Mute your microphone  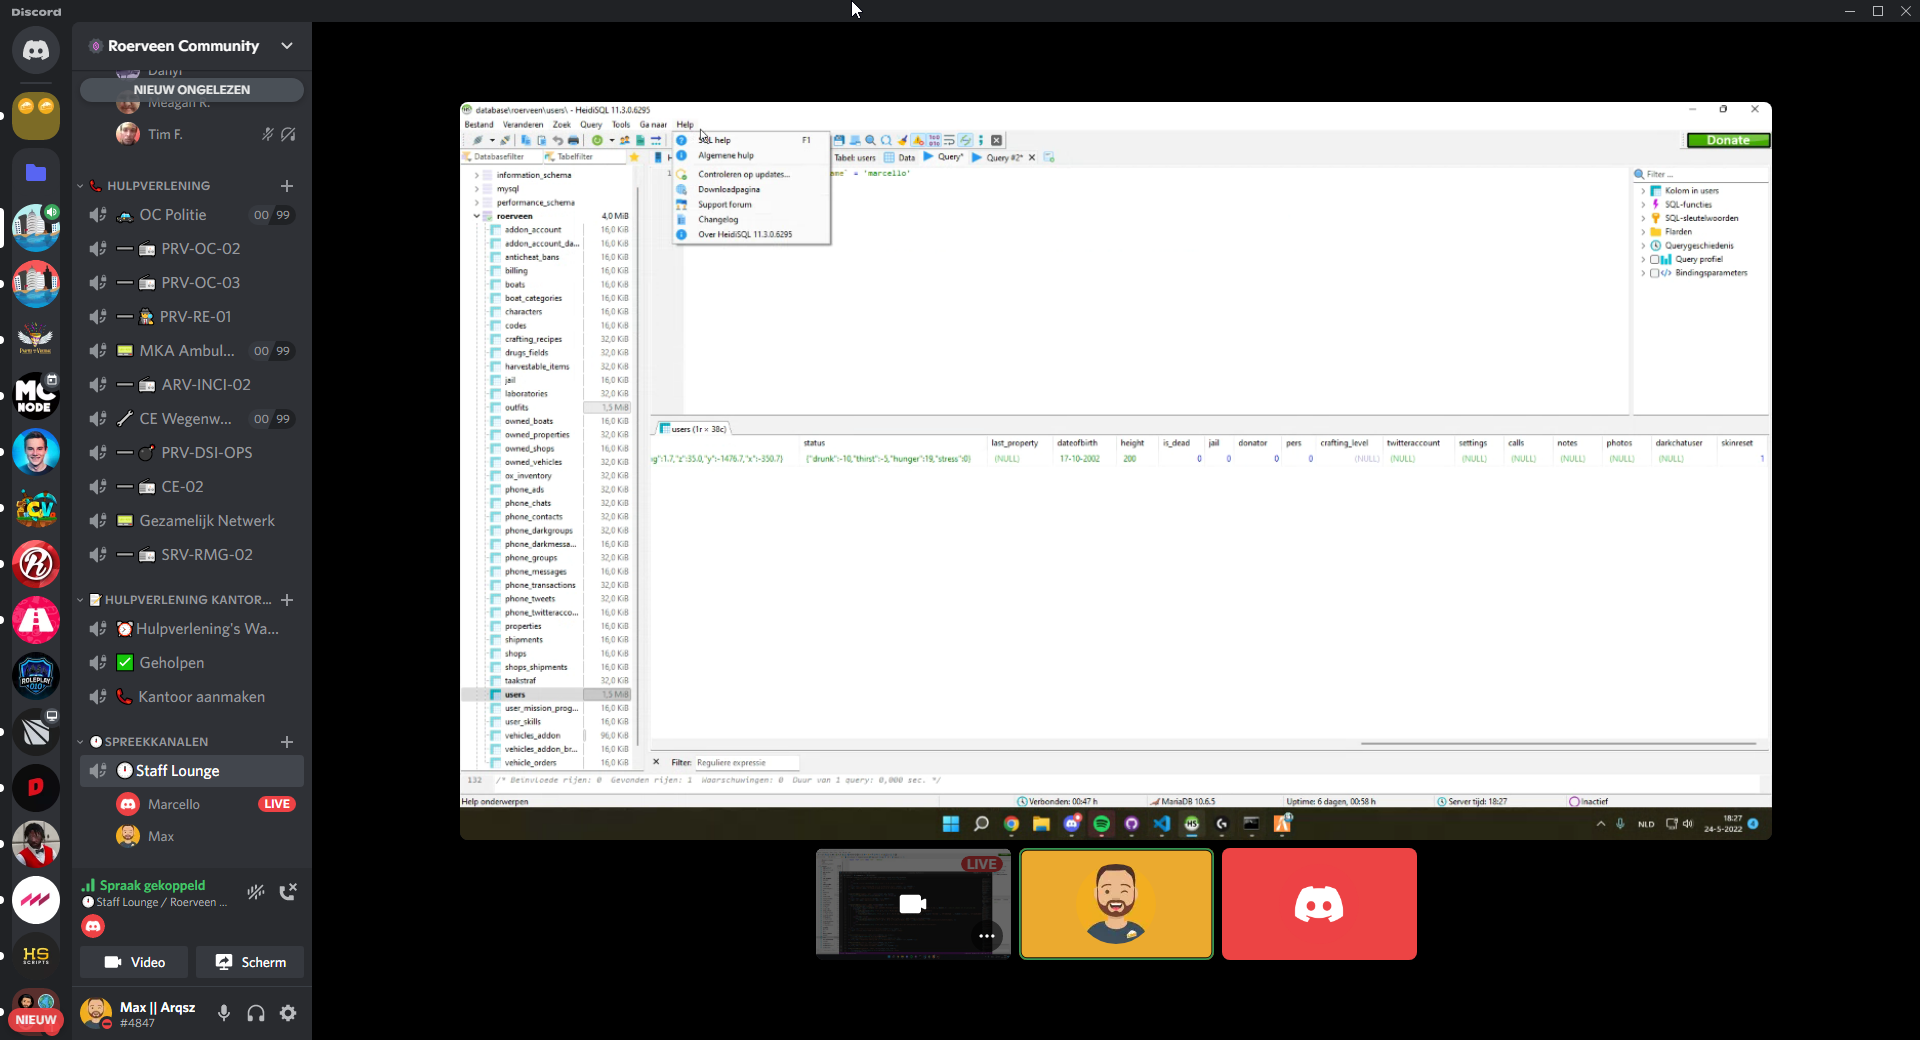(x=224, y=1013)
